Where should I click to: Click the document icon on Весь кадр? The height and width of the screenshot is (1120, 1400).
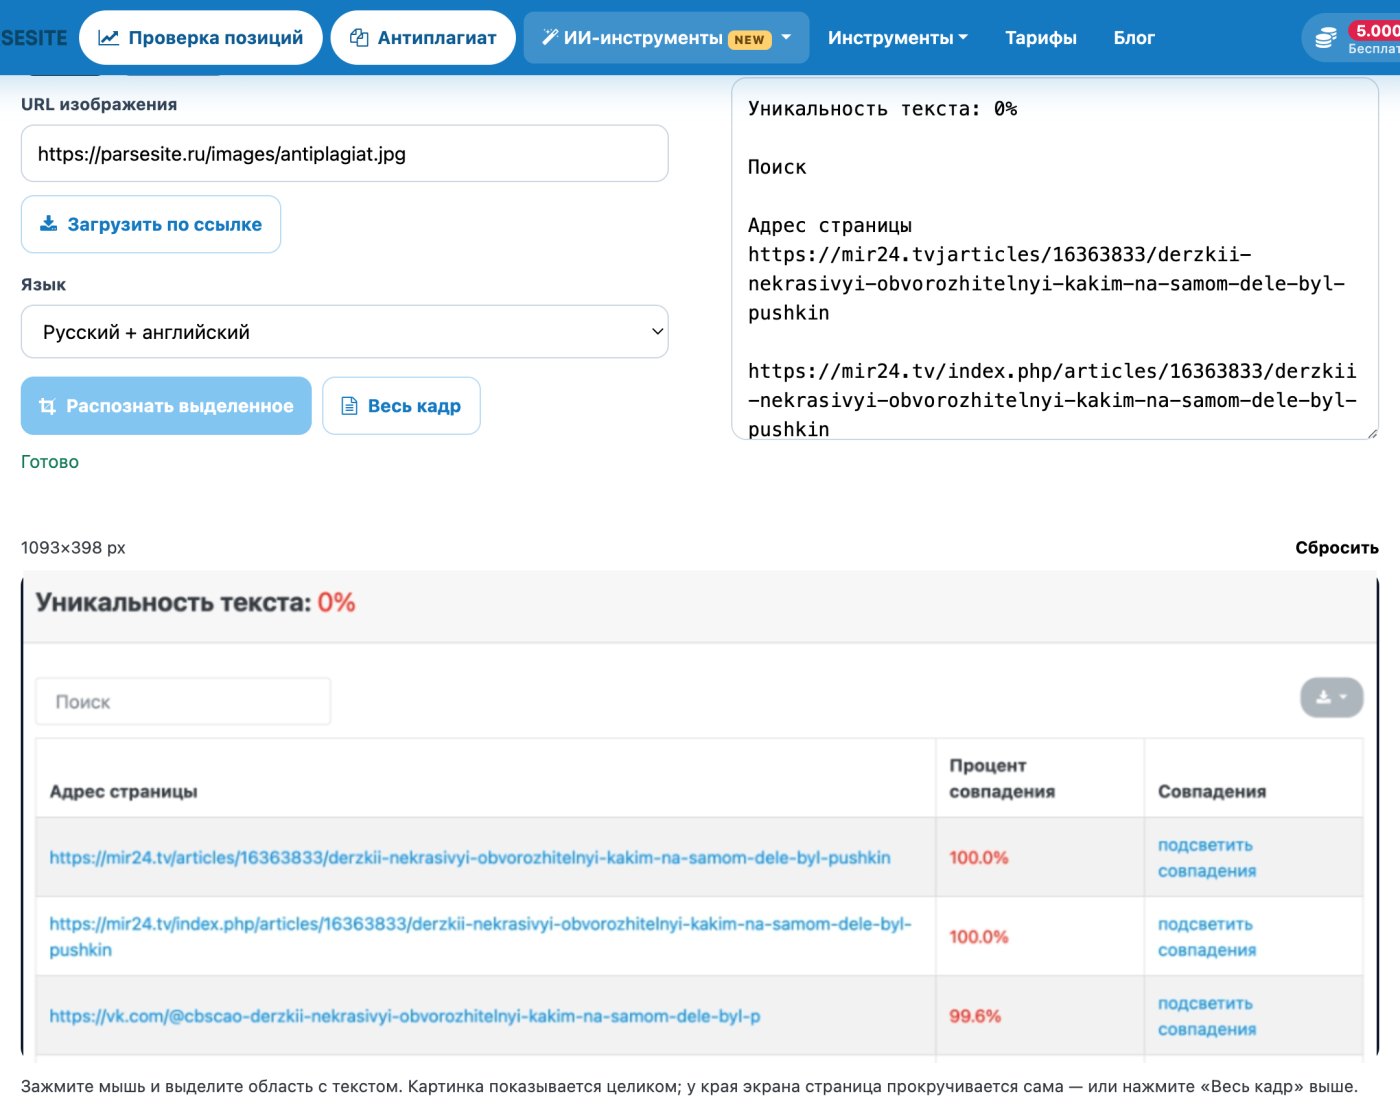click(349, 406)
